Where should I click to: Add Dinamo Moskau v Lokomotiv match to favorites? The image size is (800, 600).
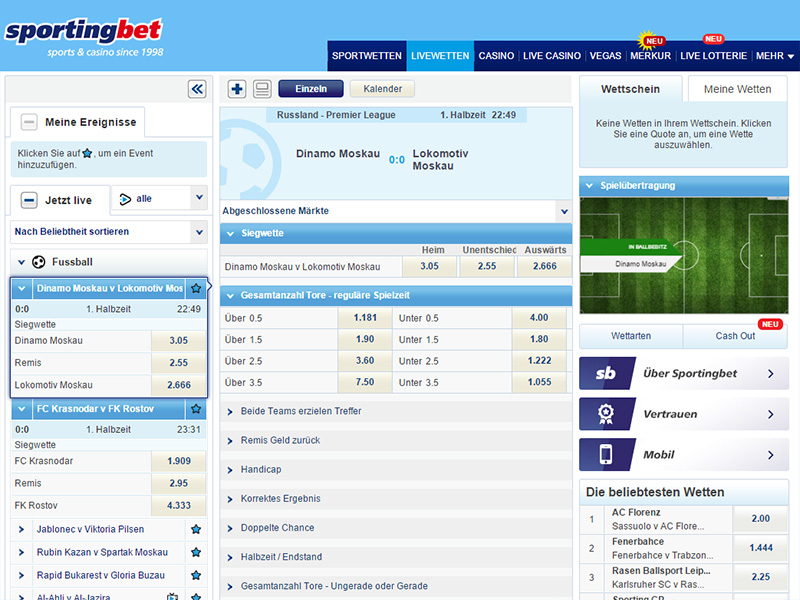tap(196, 288)
